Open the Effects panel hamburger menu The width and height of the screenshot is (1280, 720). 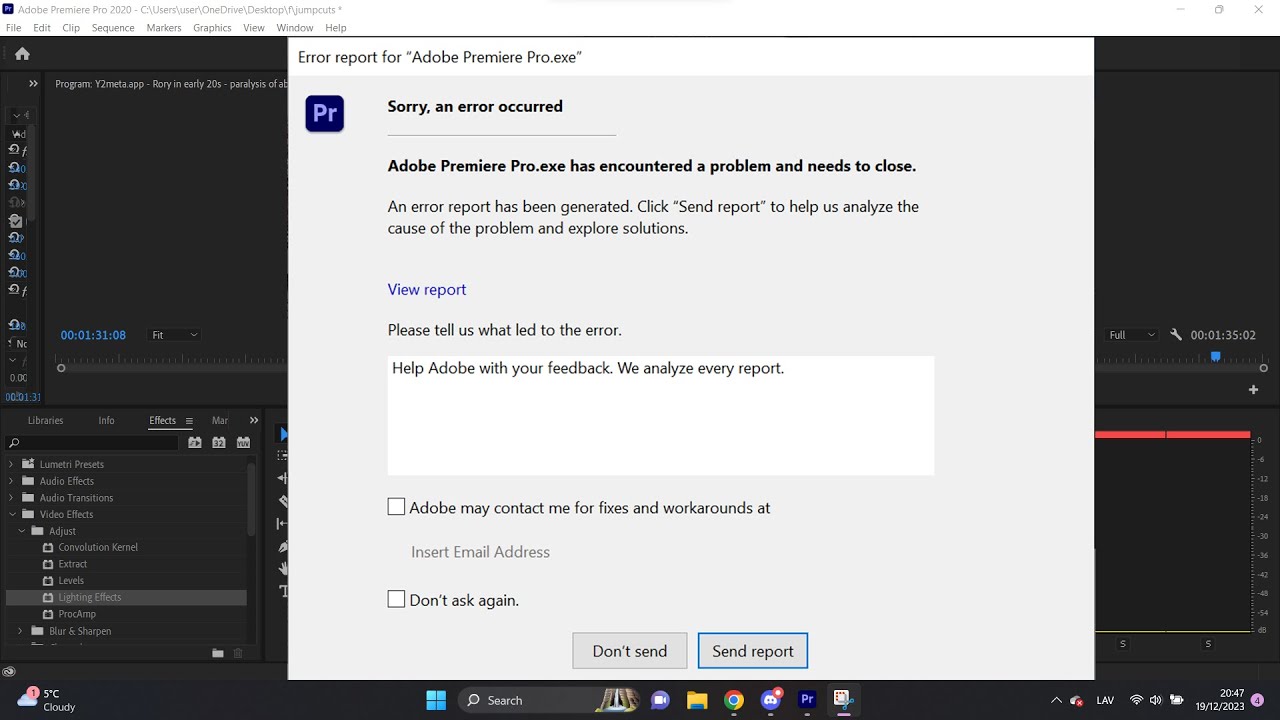click(x=189, y=421)
